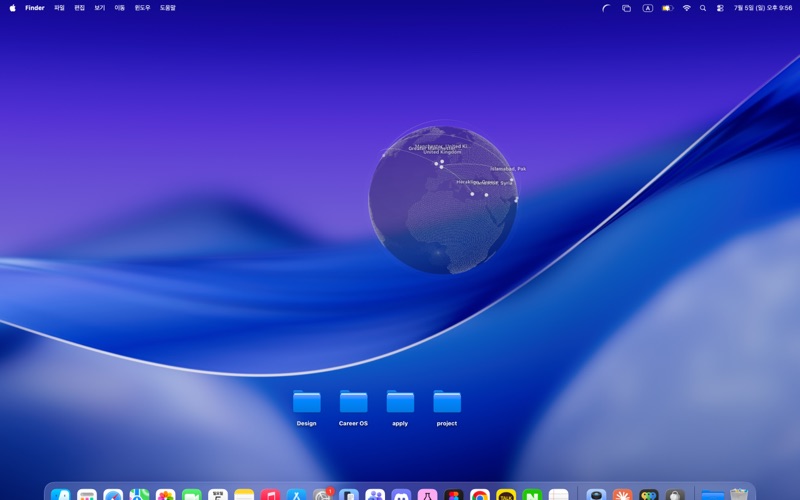Image resolution: width=800 pixels, height=500 pixels.
Task: Open the blue folder stack in Dock
Action: pos(713,495)
